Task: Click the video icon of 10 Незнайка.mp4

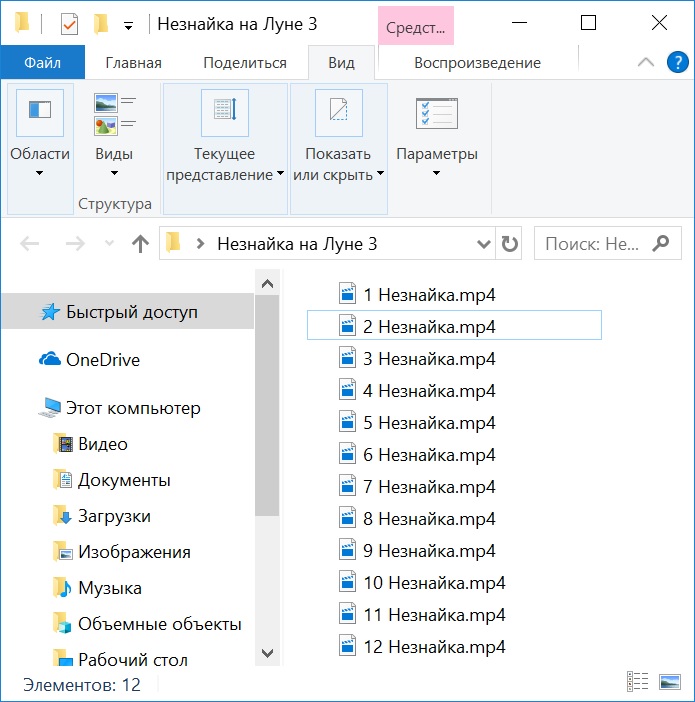Action: point(348,582)
